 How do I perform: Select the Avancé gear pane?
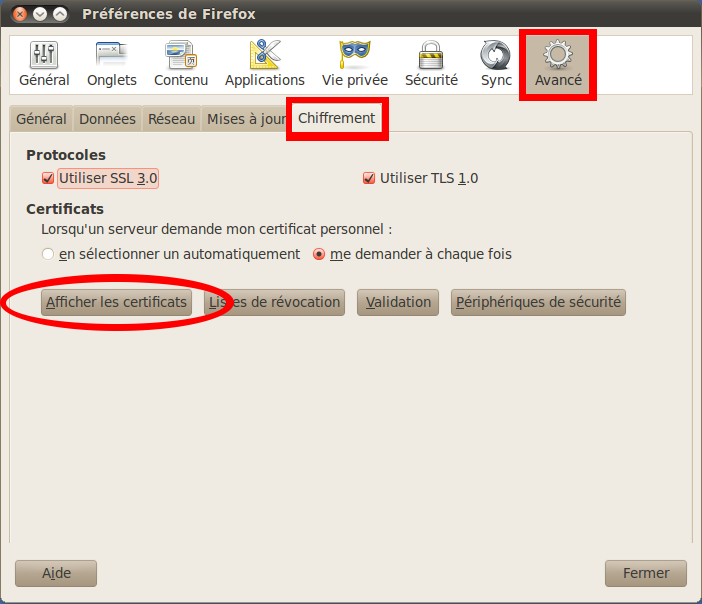[x=558, y=64]
